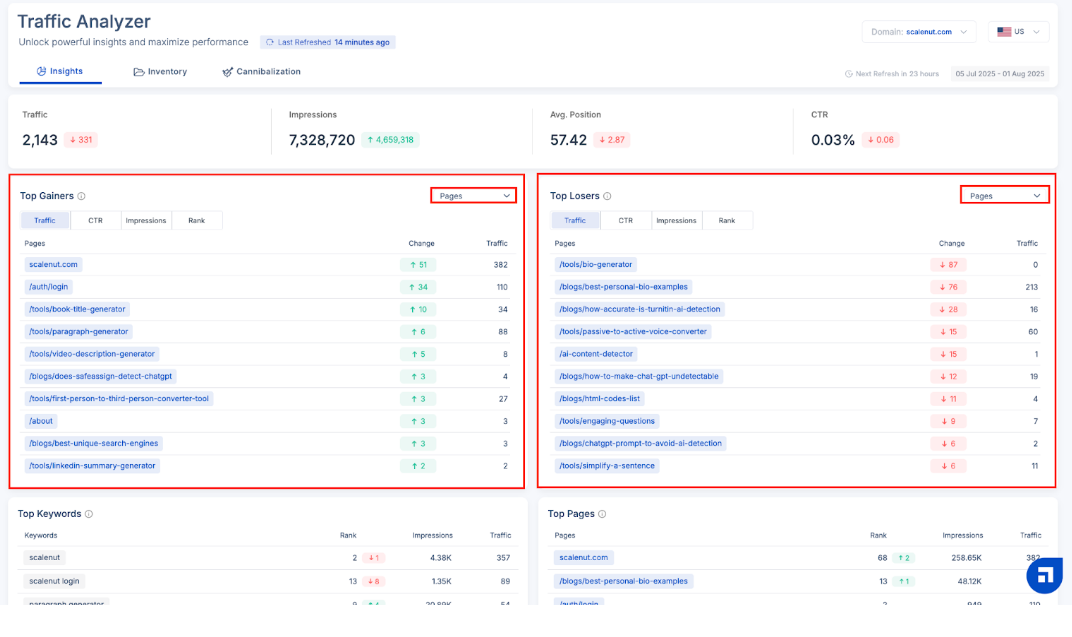
Task: Open the Cannibalization tab
Action: tap(261, 72)
